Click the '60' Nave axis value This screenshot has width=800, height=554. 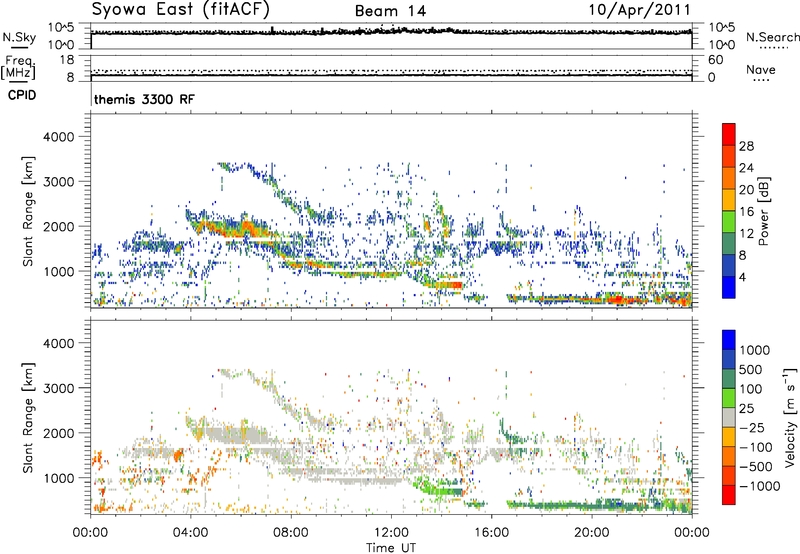tap(715, 60)
